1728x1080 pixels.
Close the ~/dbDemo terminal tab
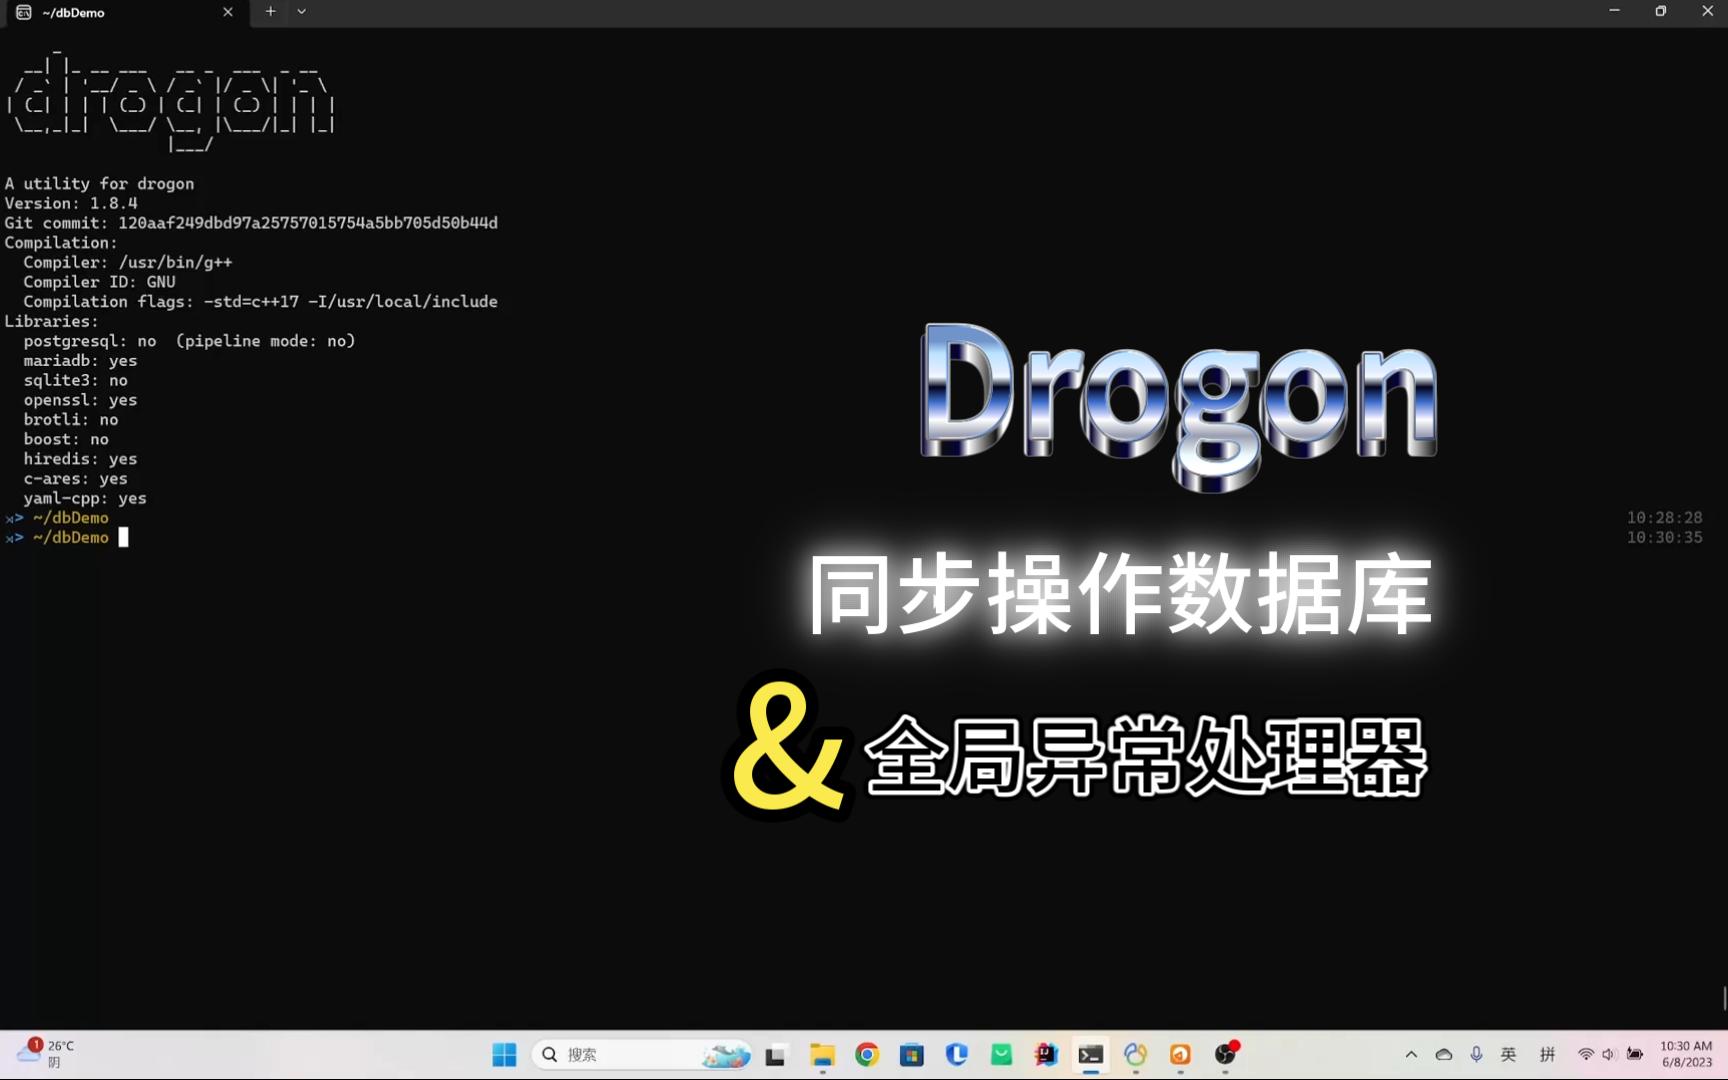point(228,12)
